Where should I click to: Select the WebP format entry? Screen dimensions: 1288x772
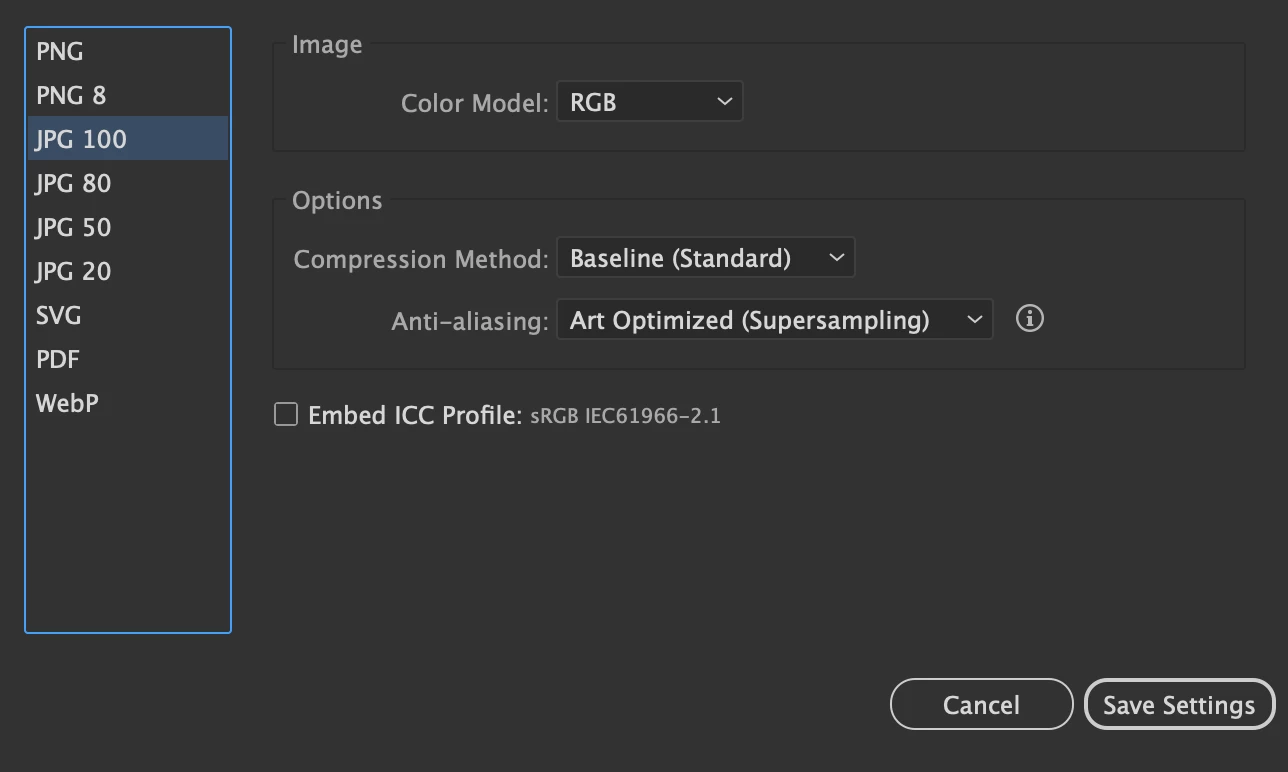coord(67,404)
